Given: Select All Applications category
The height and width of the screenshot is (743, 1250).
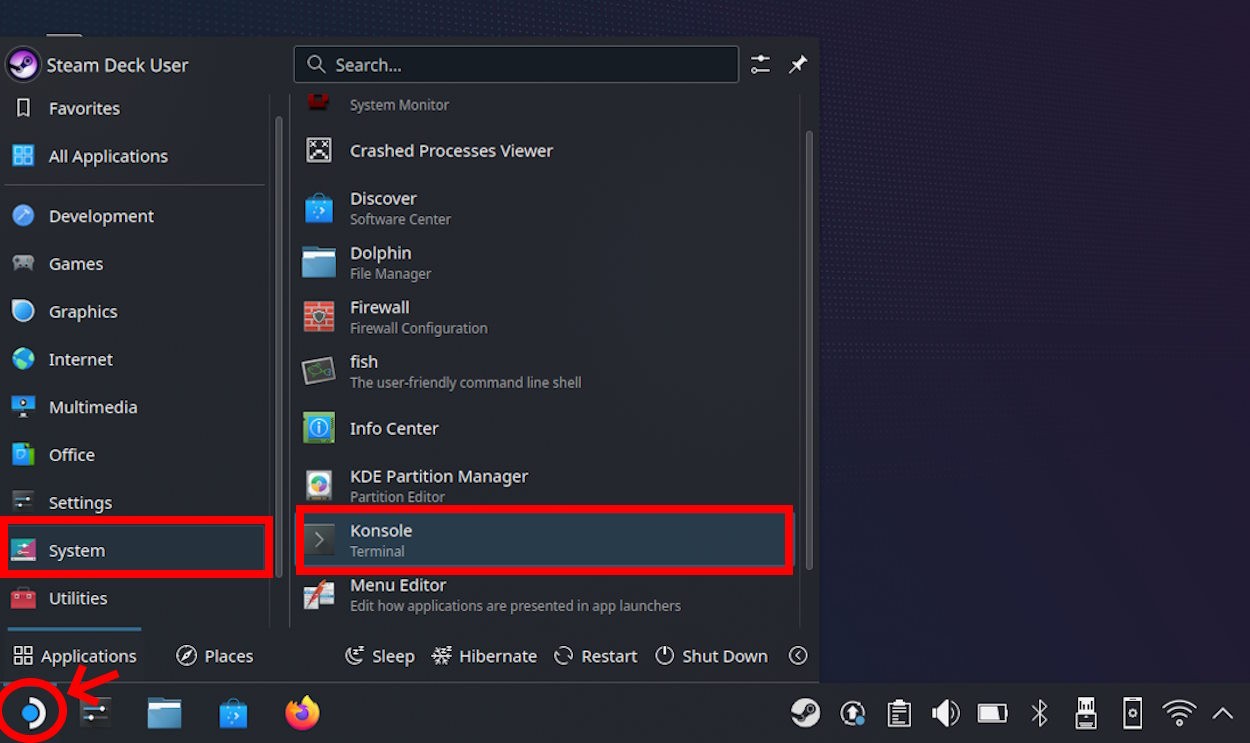Looking at the screenshot, I should coord(135,156).
